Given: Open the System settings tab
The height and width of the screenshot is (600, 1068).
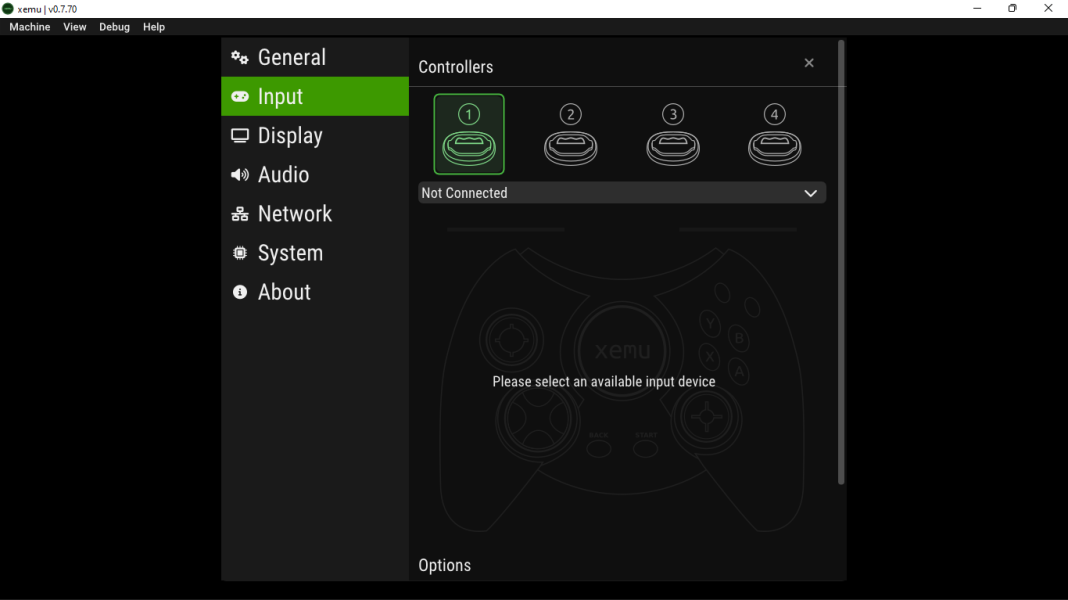Looking at the screenshot, I should pos(315,253).
